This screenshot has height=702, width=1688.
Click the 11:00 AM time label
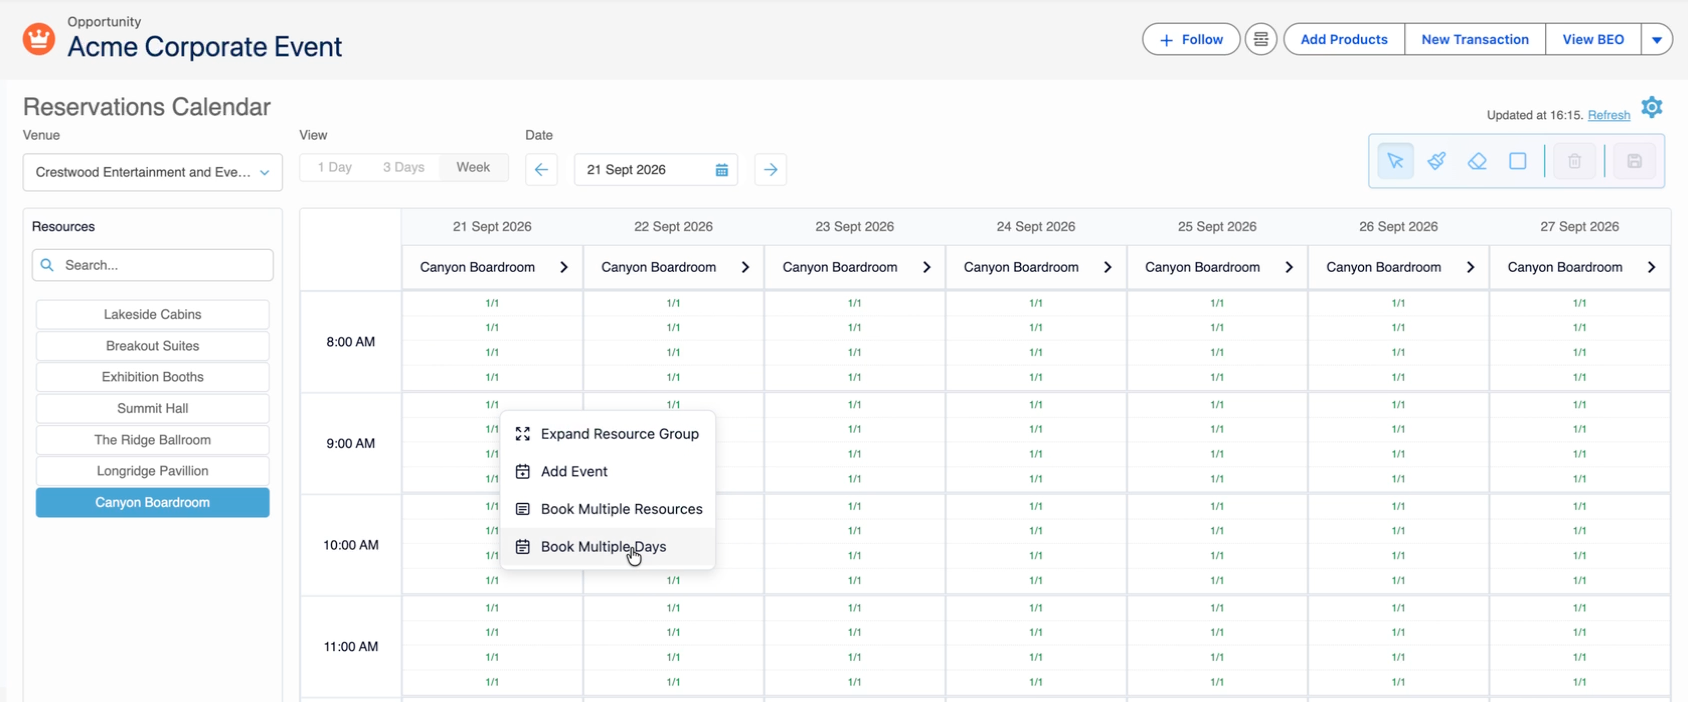click(x=351, y=647)
